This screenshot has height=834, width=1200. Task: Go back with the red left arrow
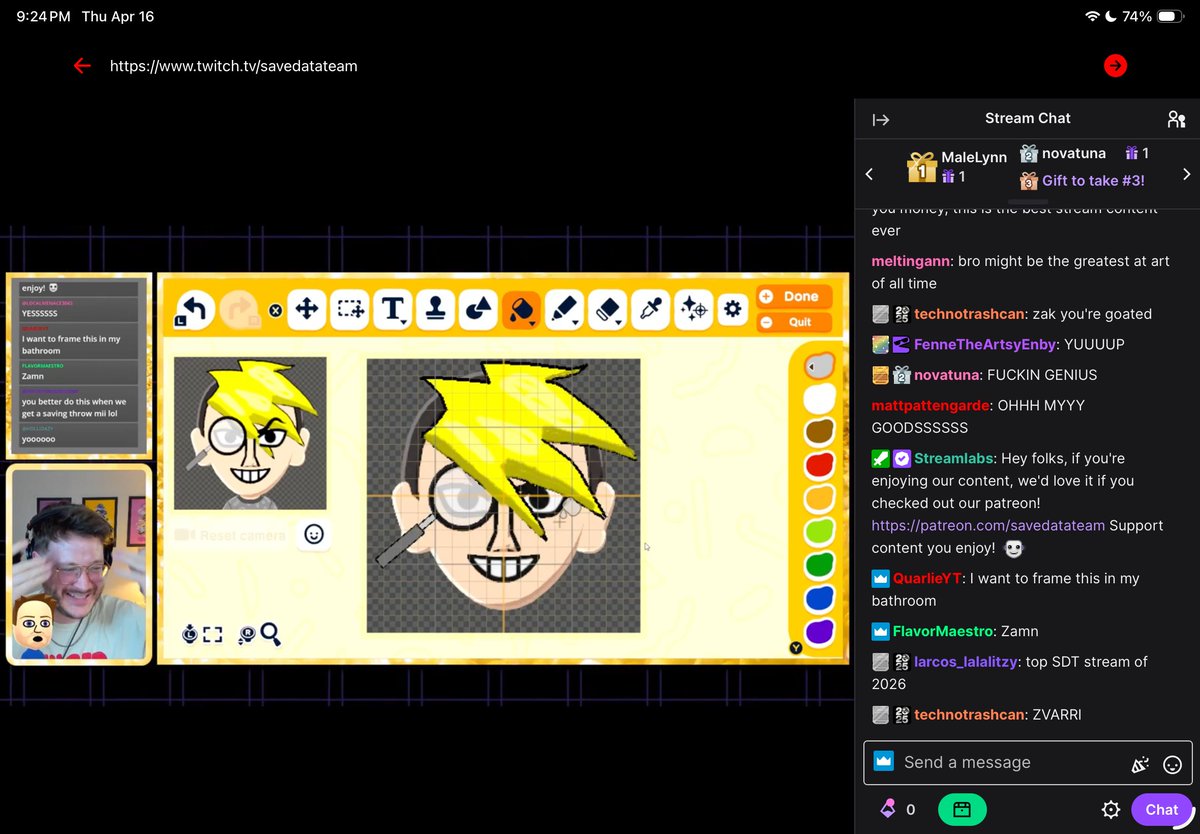82,66
